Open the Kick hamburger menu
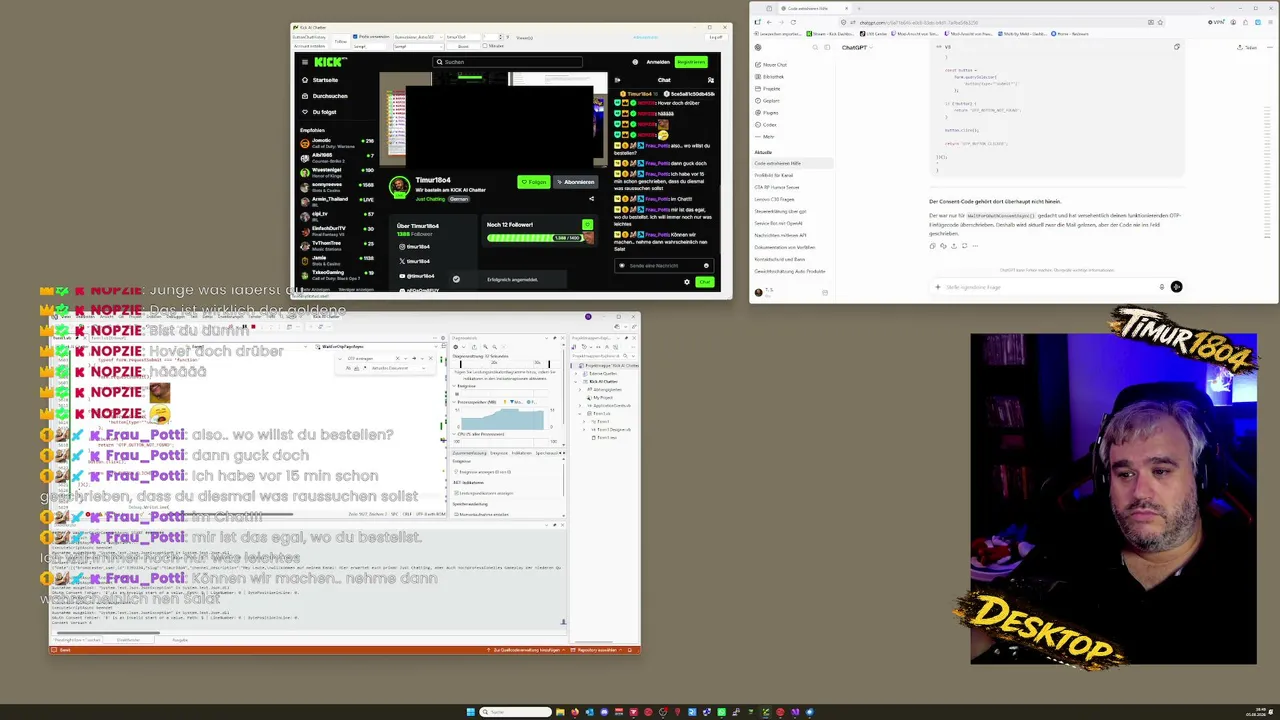The image size is (1280, 720). tap(305, 62)
